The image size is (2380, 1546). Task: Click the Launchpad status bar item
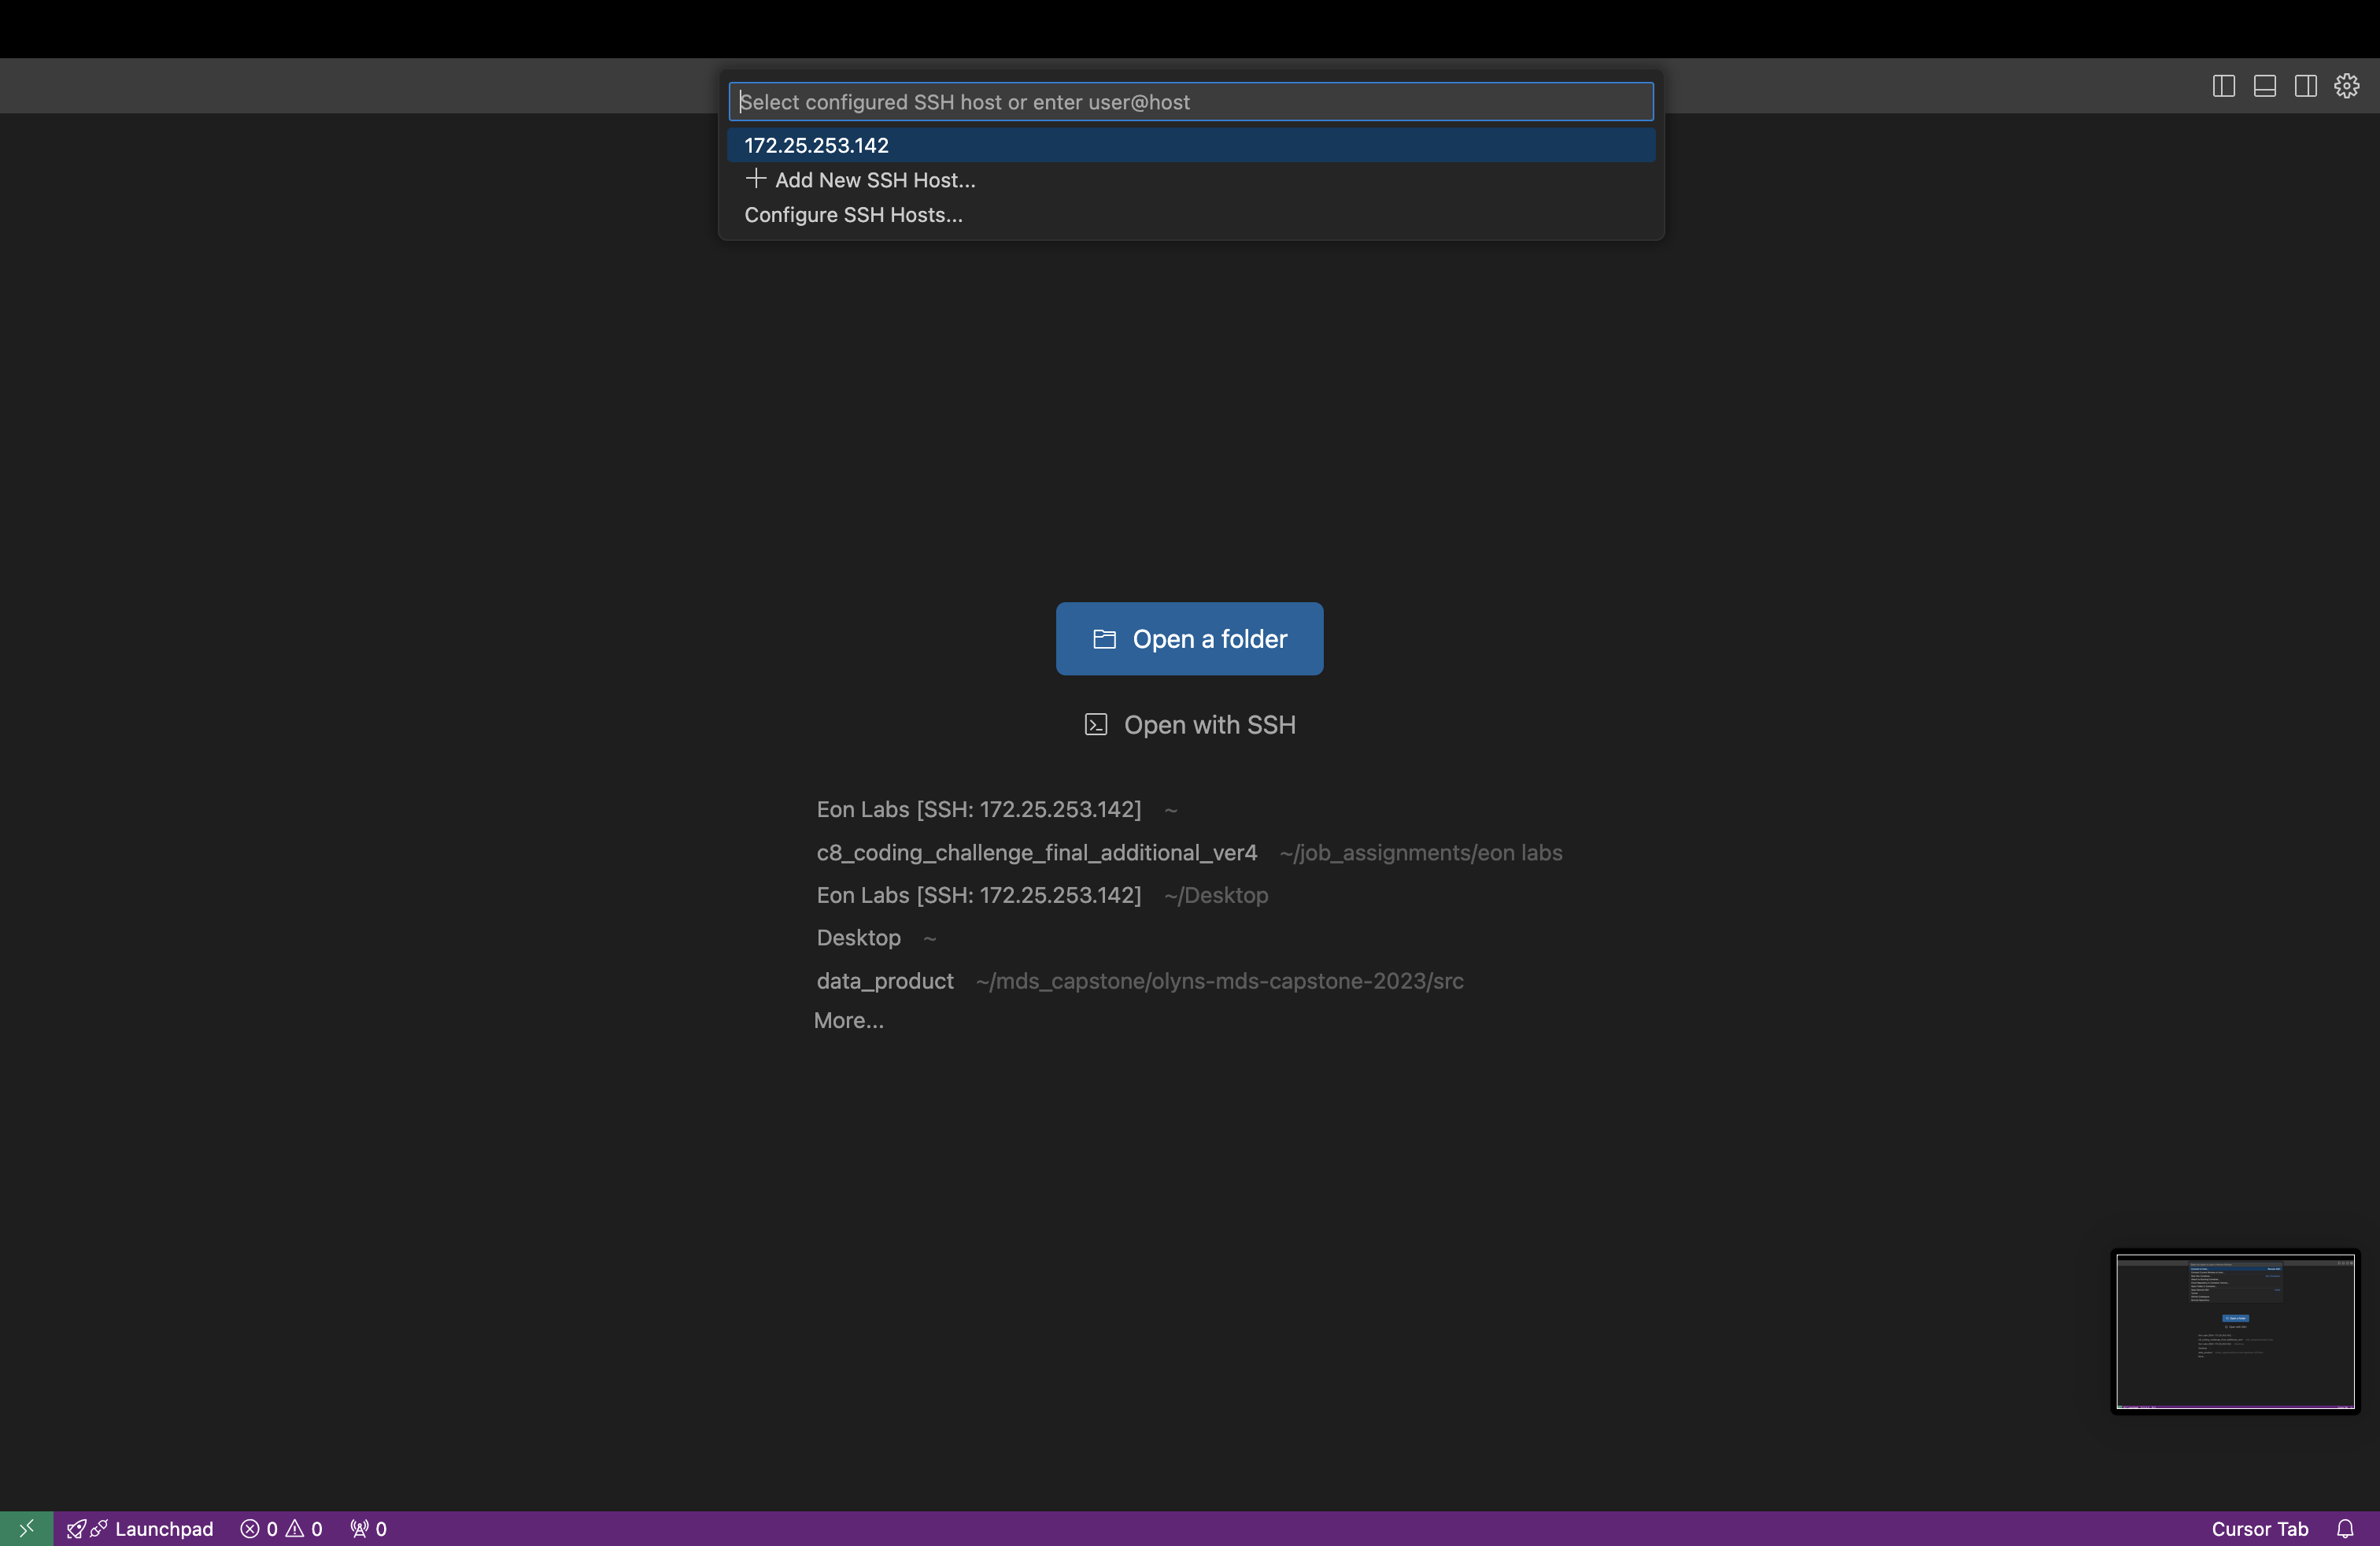140,1528
